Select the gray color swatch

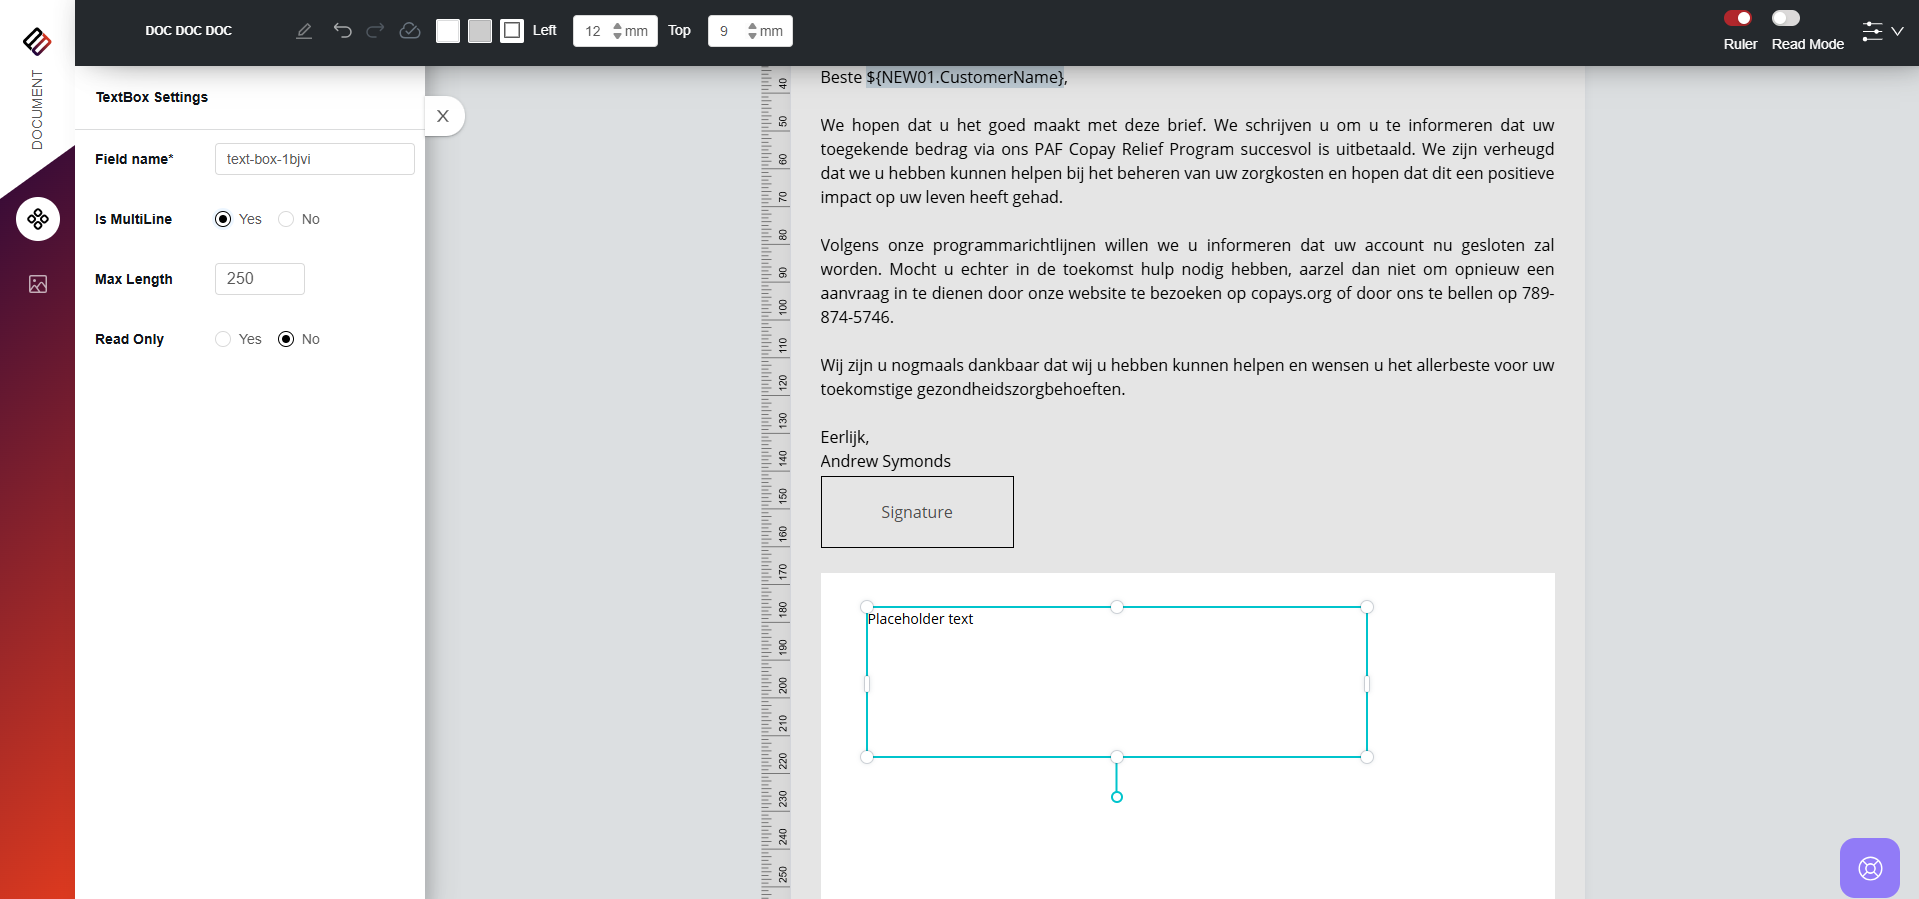(480, 31)
